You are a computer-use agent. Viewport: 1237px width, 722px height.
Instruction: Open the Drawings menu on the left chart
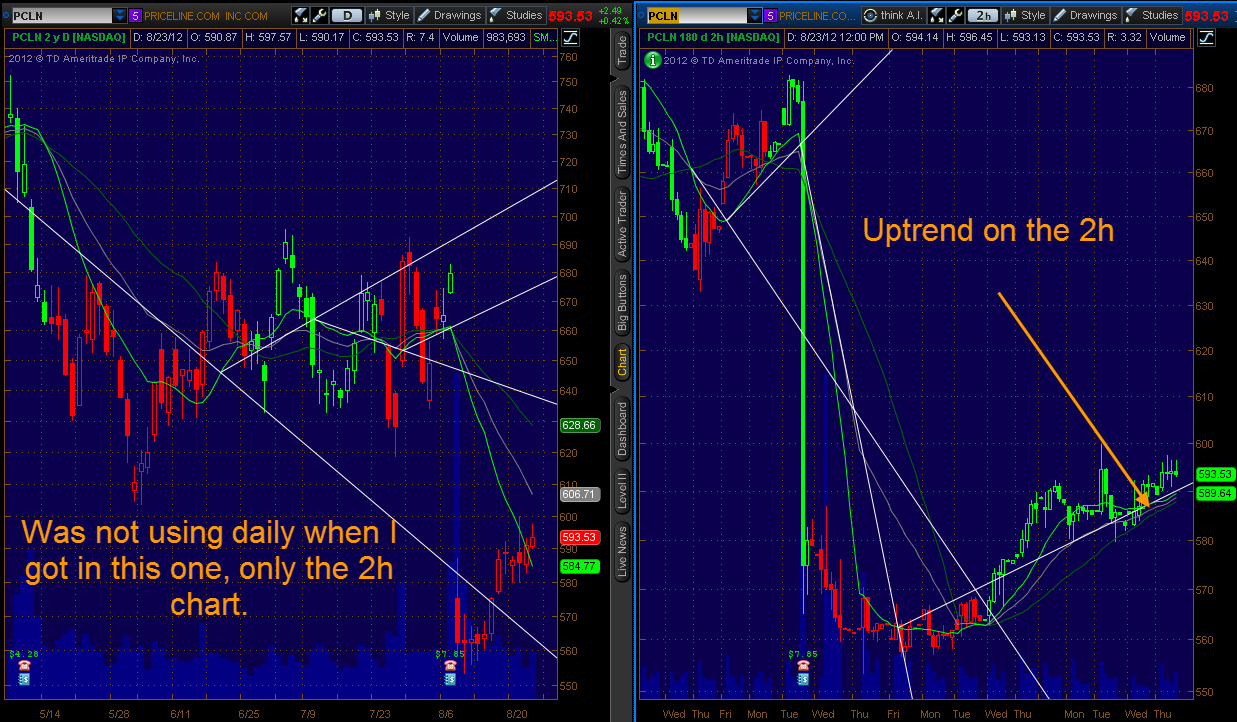(x=450, y=15)
